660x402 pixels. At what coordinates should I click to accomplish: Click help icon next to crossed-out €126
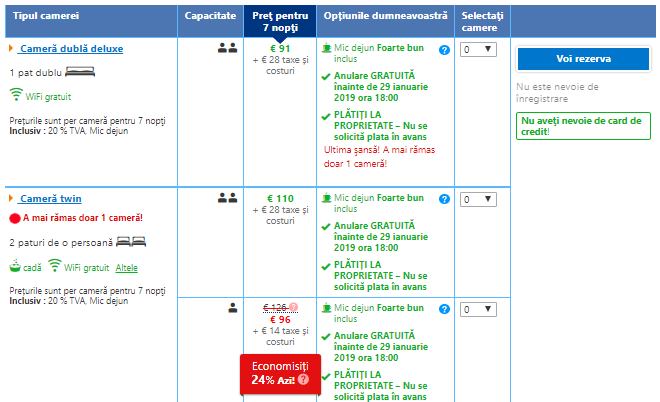pos(295,308)
